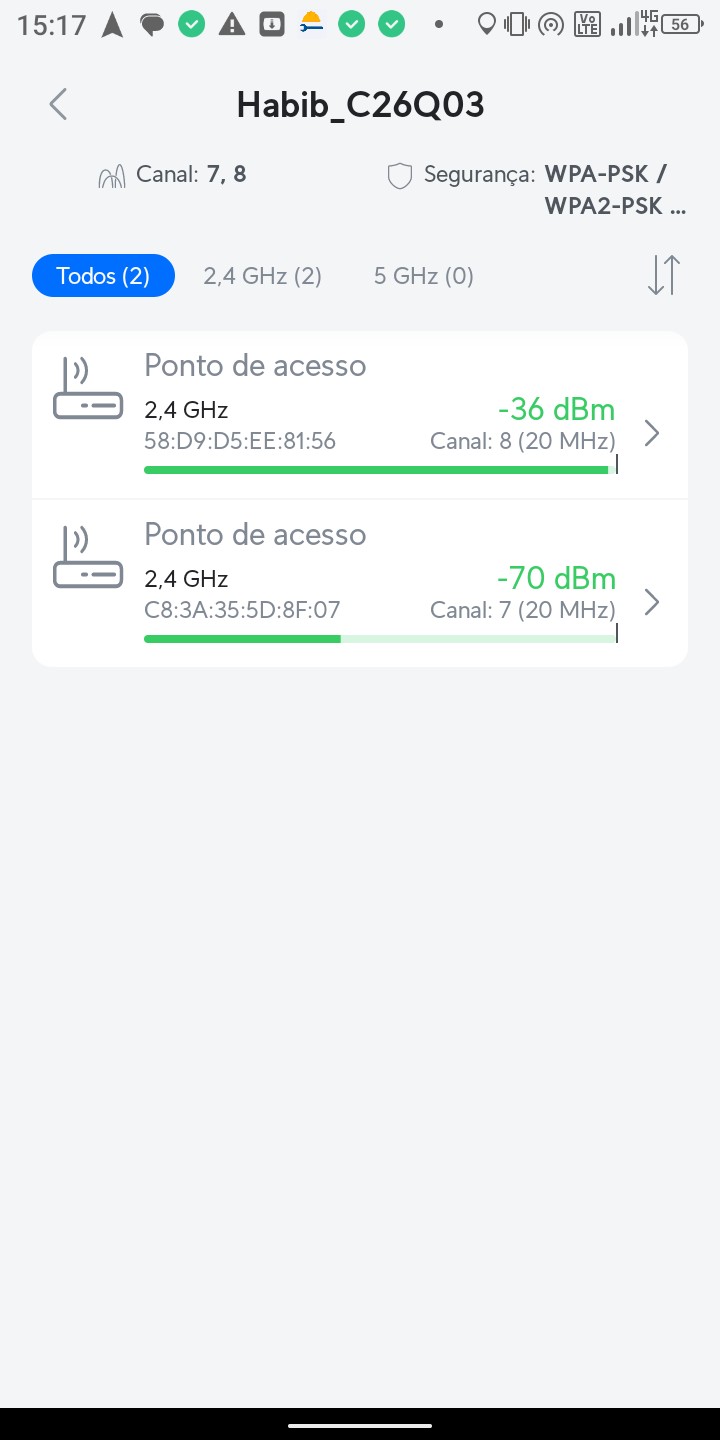Tap the -70 dBm signal strength bar

coord(379,638)
